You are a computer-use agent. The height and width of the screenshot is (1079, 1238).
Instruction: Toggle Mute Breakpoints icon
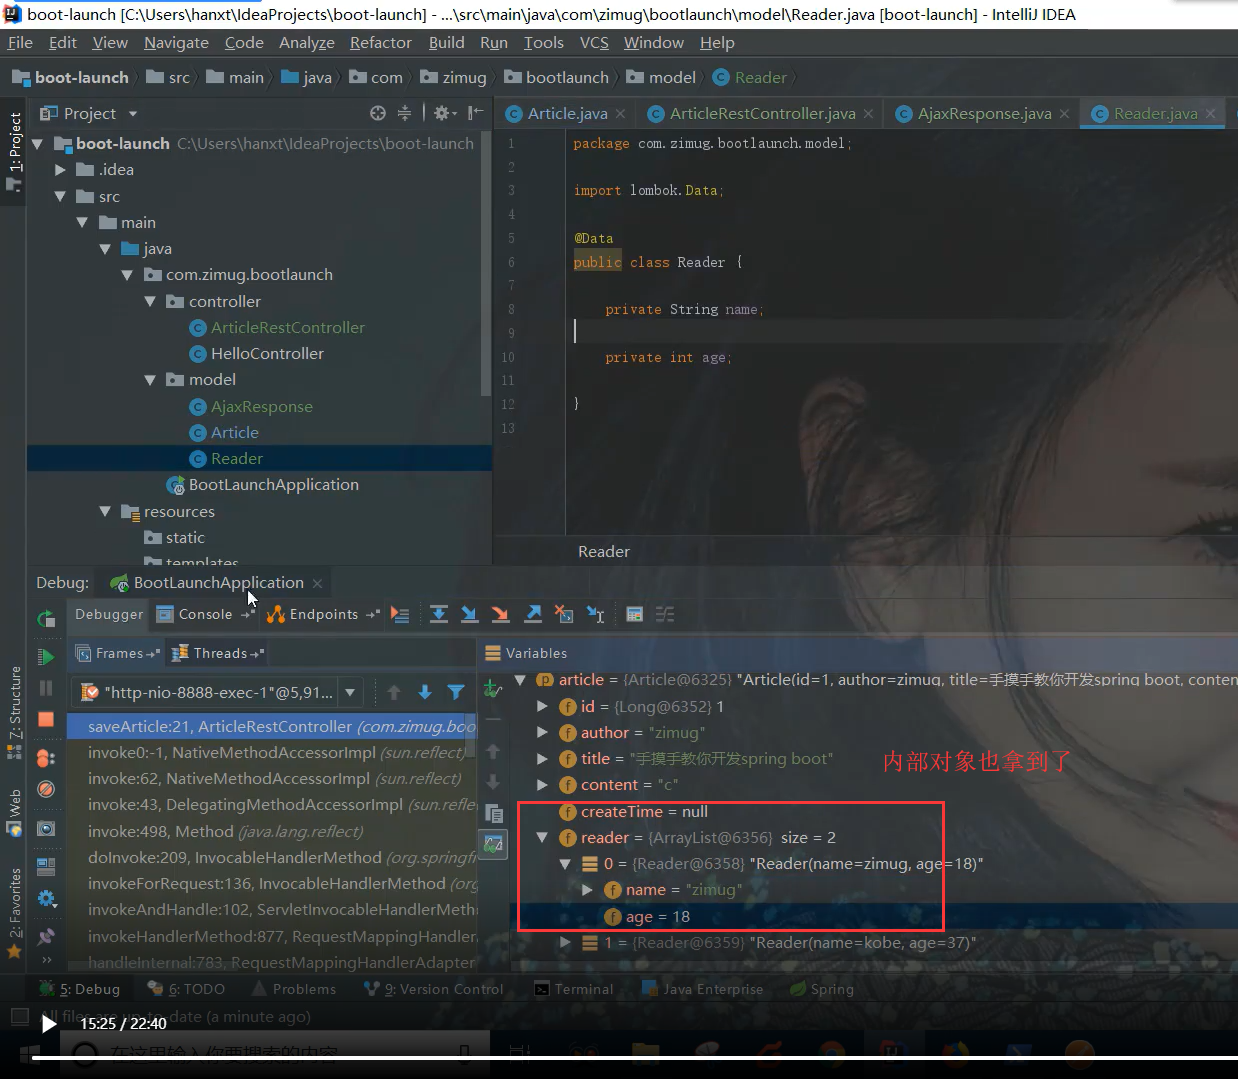coord(46,789)
